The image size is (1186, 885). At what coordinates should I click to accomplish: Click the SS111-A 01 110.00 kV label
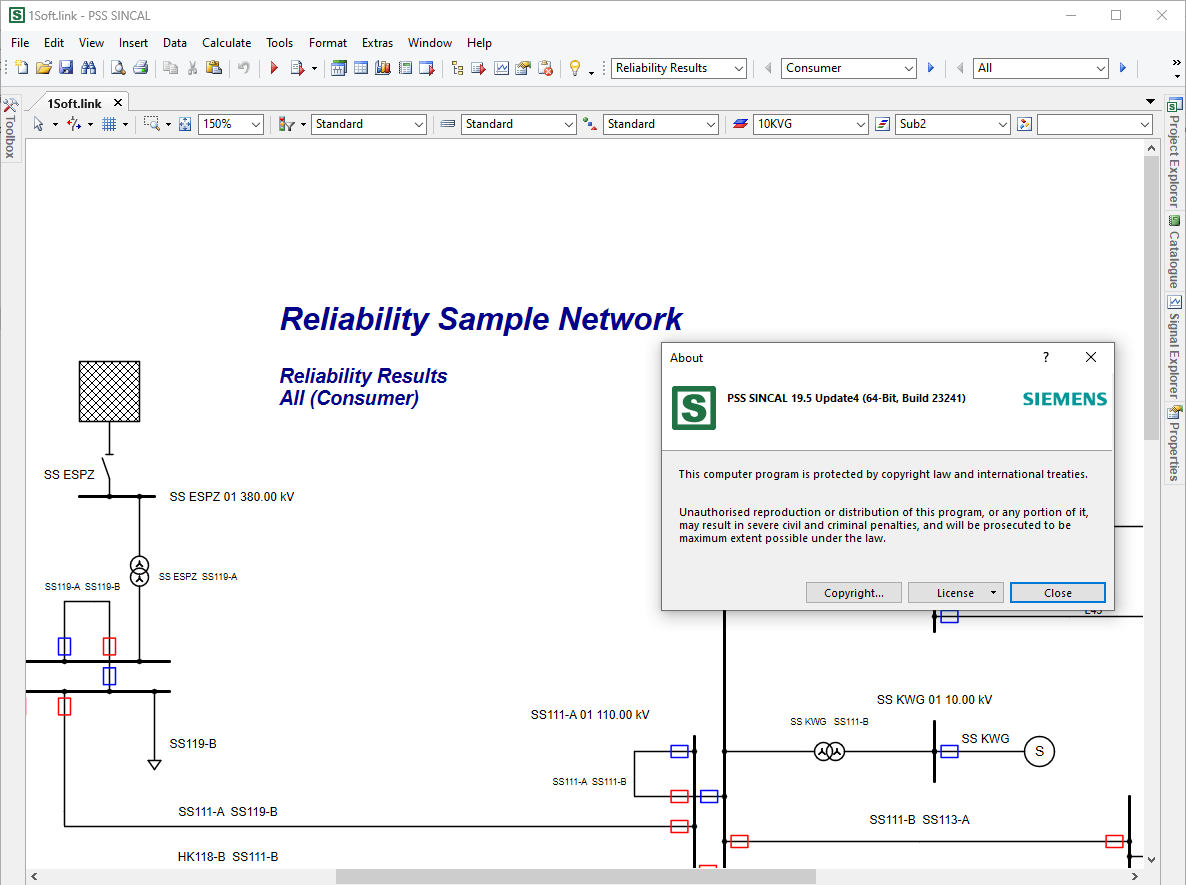590,715
